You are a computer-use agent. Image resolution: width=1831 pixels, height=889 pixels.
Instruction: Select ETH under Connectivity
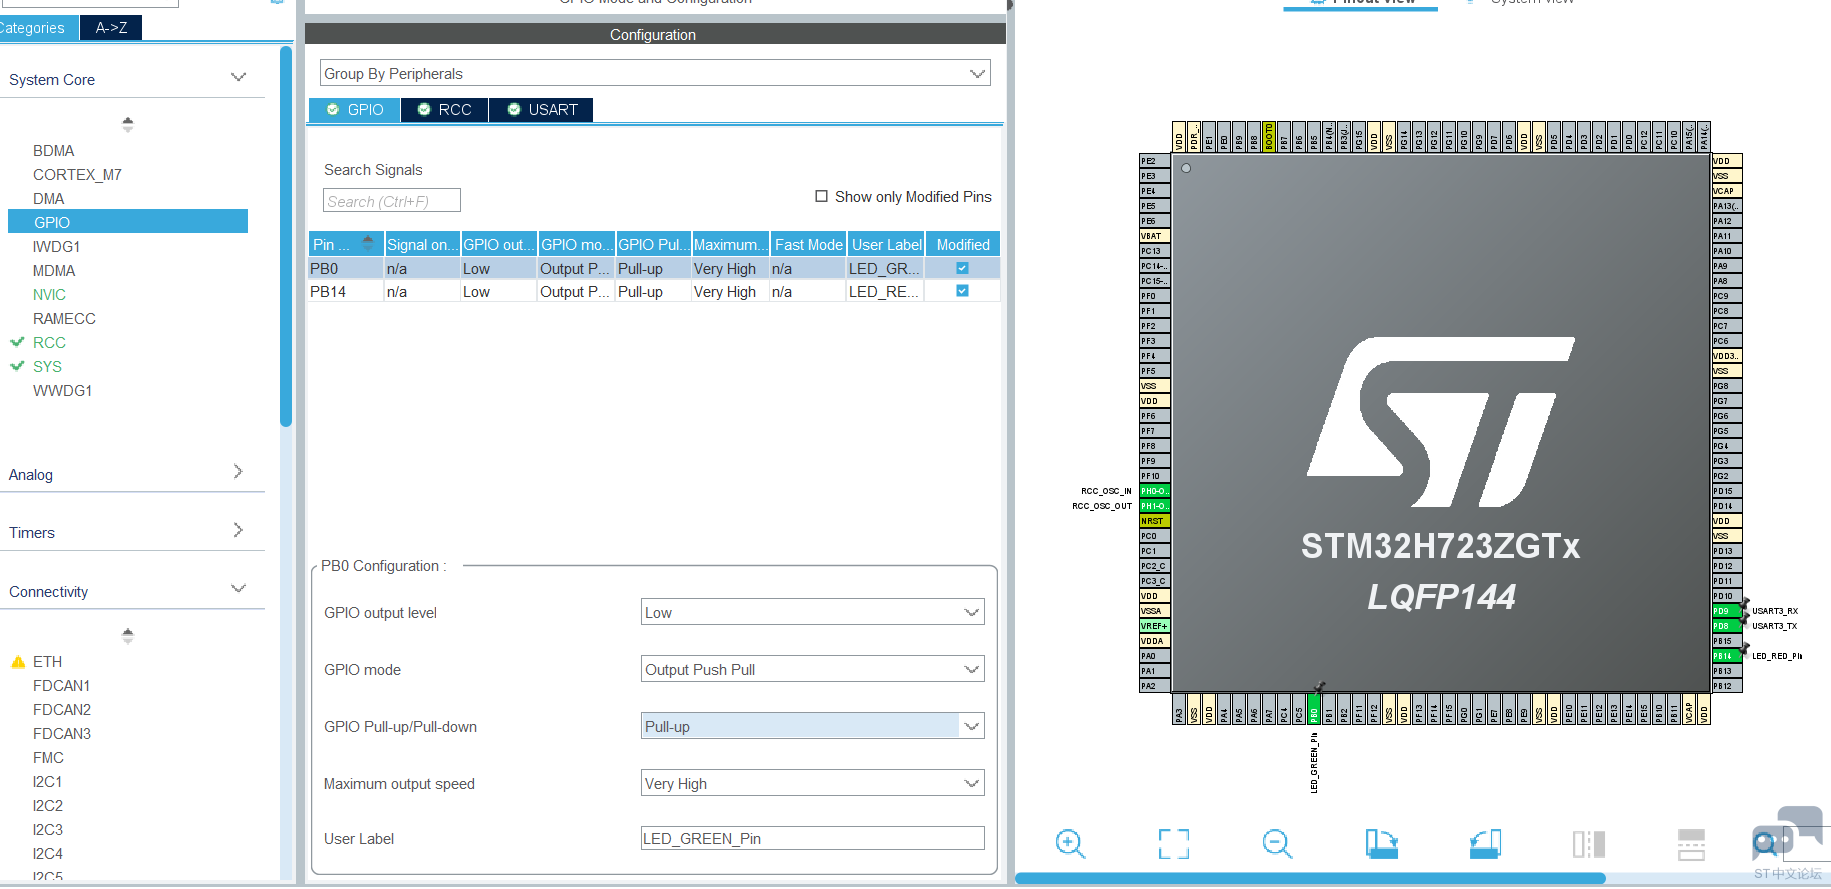pyautogui.click(x=47, y=662)
